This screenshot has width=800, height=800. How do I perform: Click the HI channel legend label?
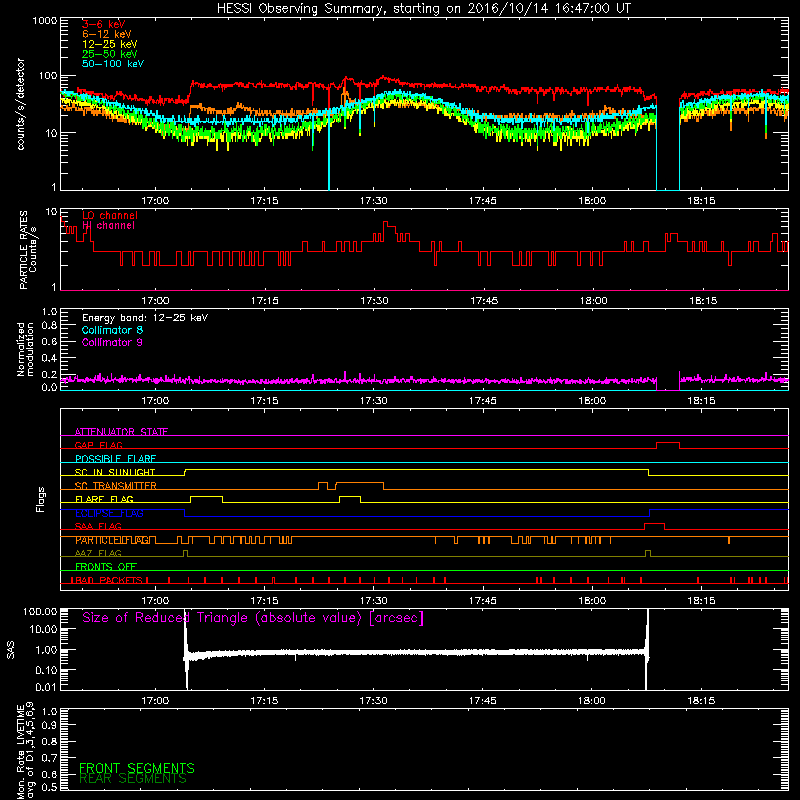coord(108,226)
